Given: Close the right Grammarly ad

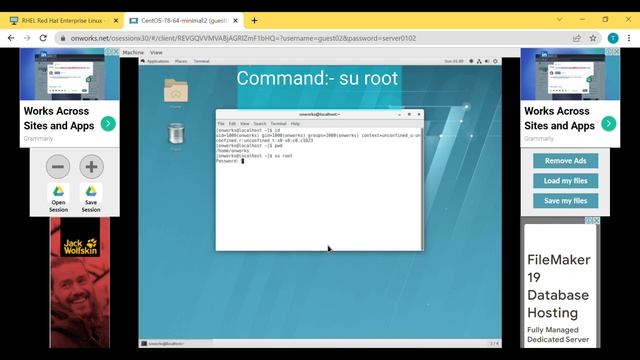Looking at the screenshot, I should click(616, 51).
